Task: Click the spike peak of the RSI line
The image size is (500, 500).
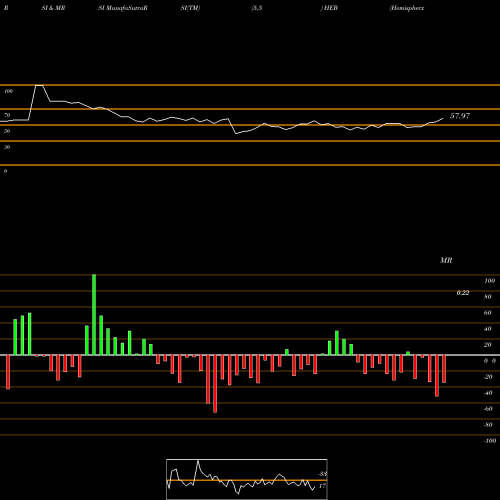Action: (x=39, y=86)
